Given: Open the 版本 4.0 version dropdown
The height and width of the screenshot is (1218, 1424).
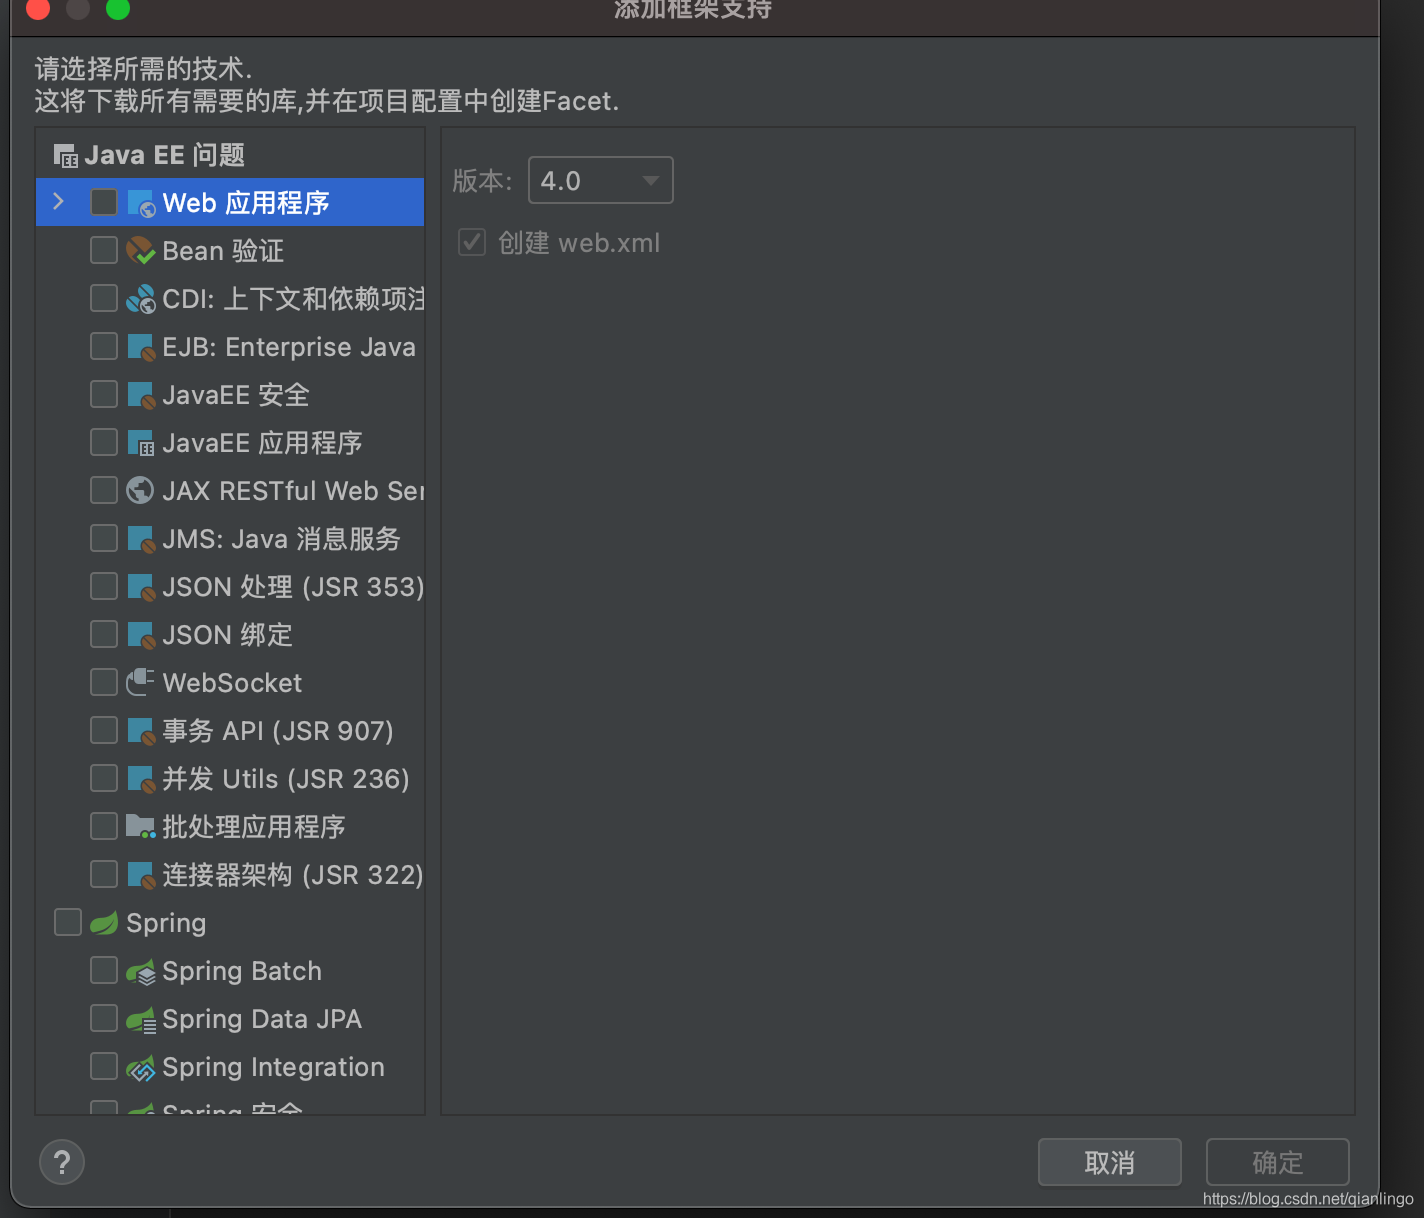Looking at the screenshot, I should point(600,181).
